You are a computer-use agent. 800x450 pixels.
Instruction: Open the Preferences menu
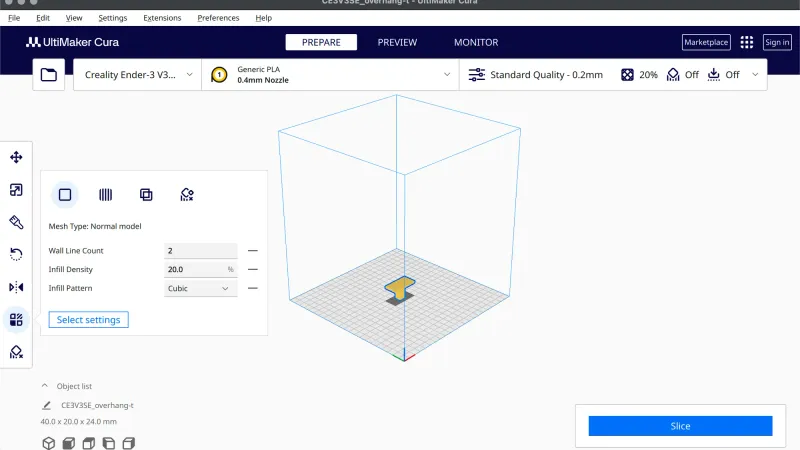pos(218,18)
